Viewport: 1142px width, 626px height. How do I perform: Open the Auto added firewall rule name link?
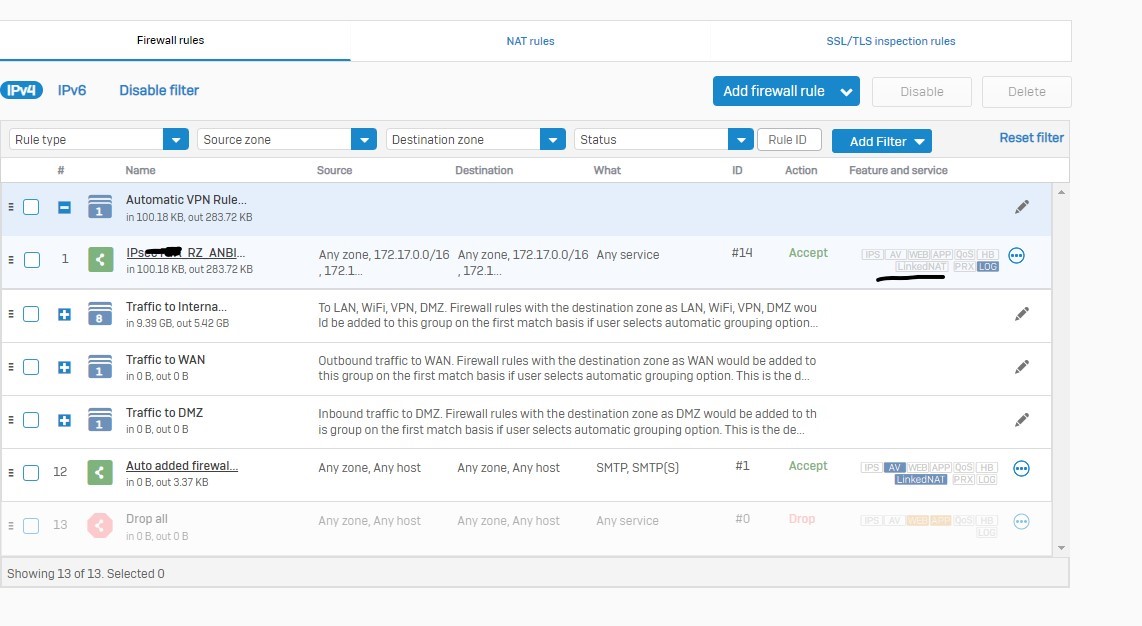pyautogui.click(x=182, y=466)
